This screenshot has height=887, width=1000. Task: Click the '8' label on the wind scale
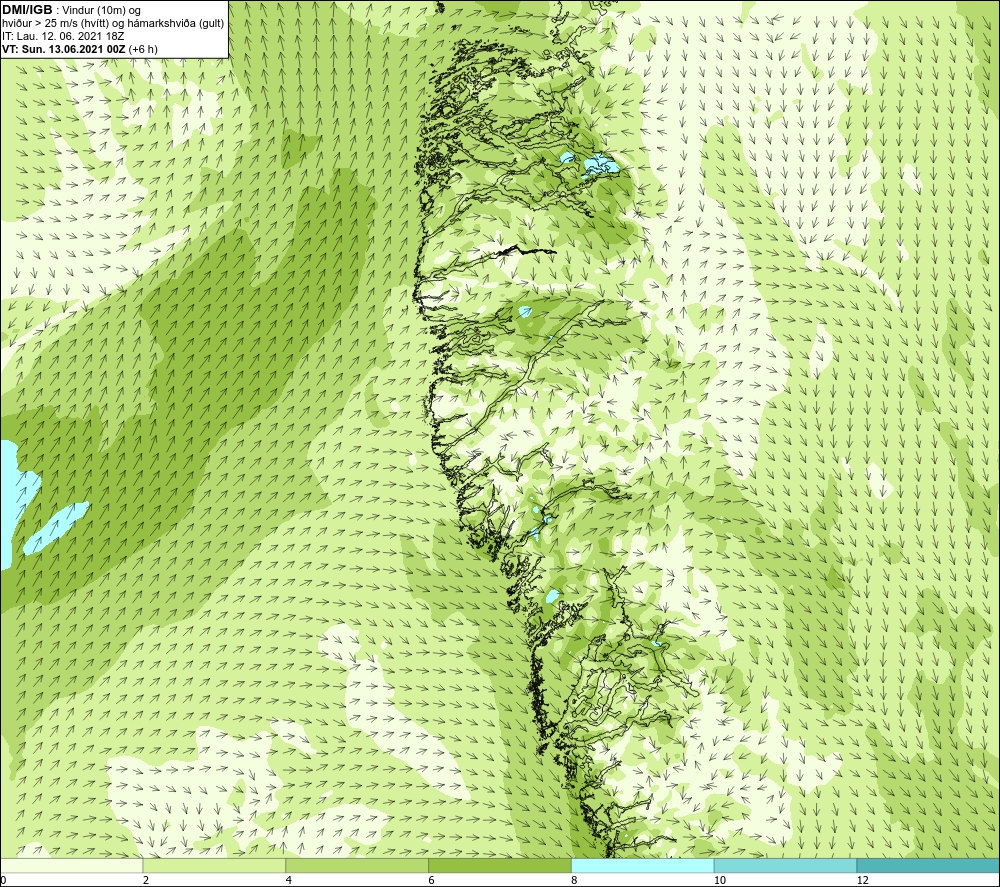[x=575, y=881]
